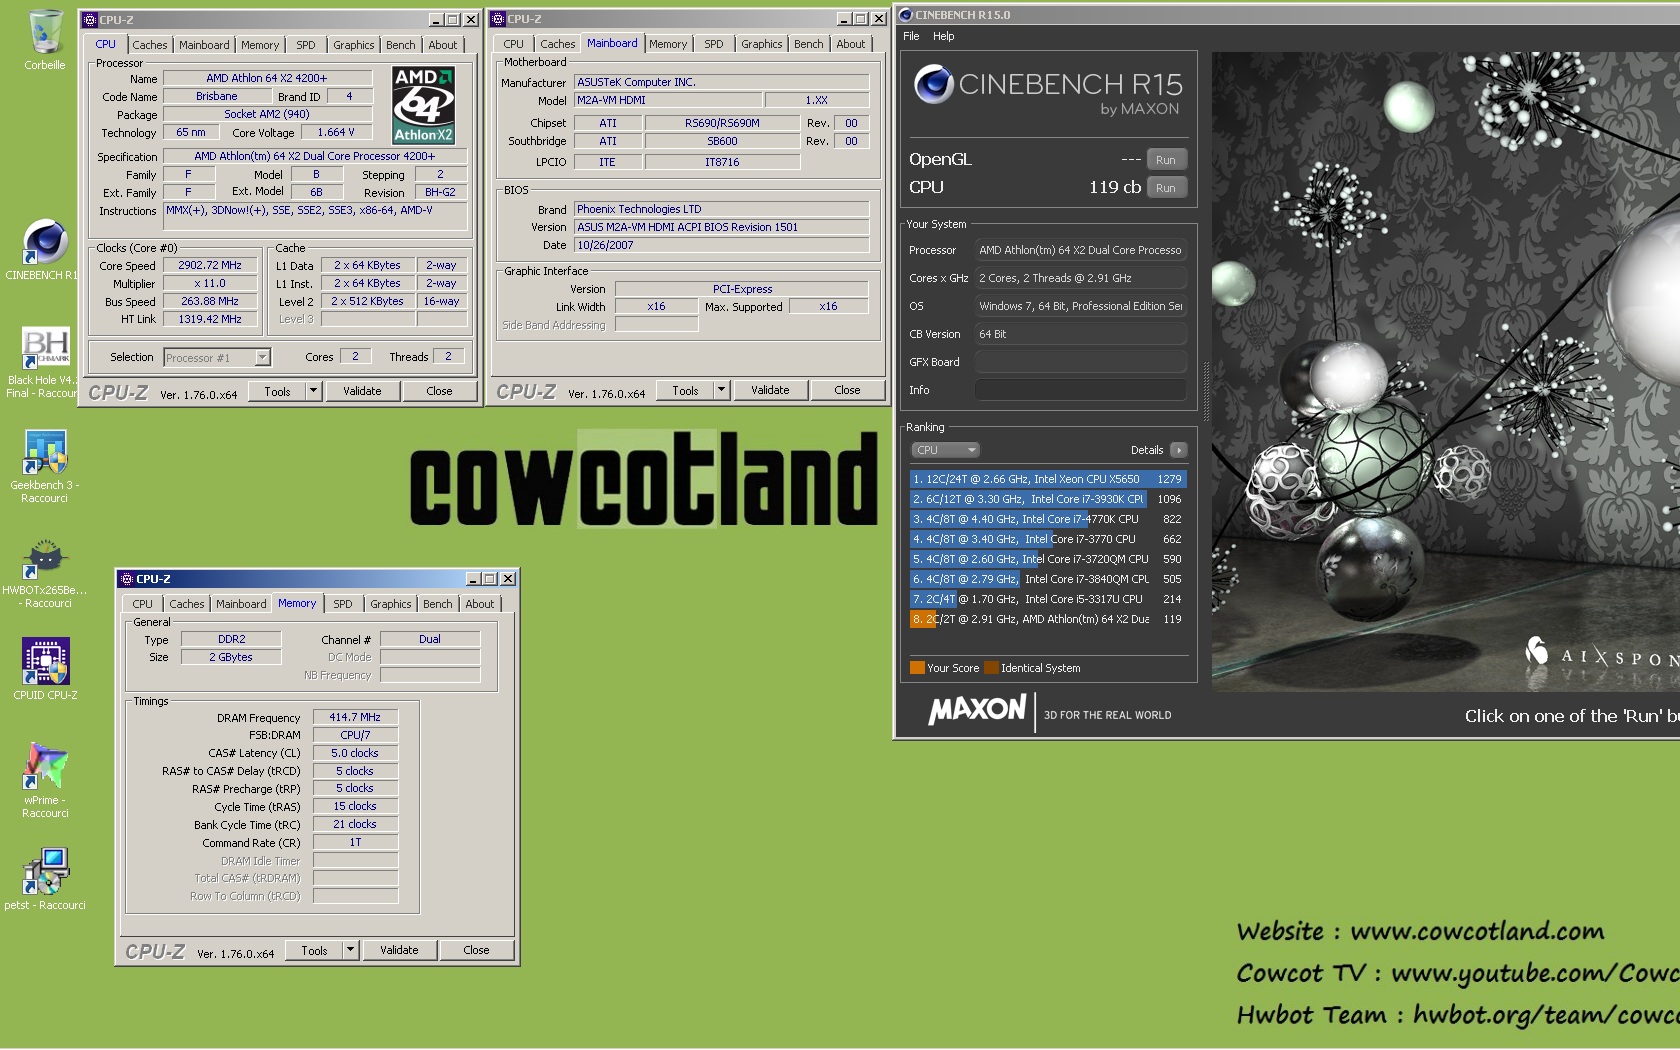Click the Info field in Cinebench
Viewport: 1680px width, 1050px height.
click(1081, 390)
